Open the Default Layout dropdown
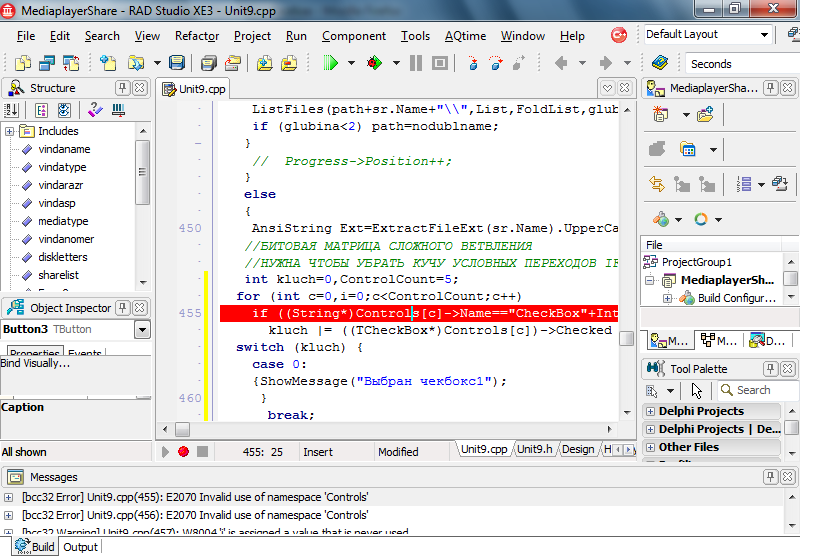The width and height of the screenshot is (828, 560). (765, 34)
